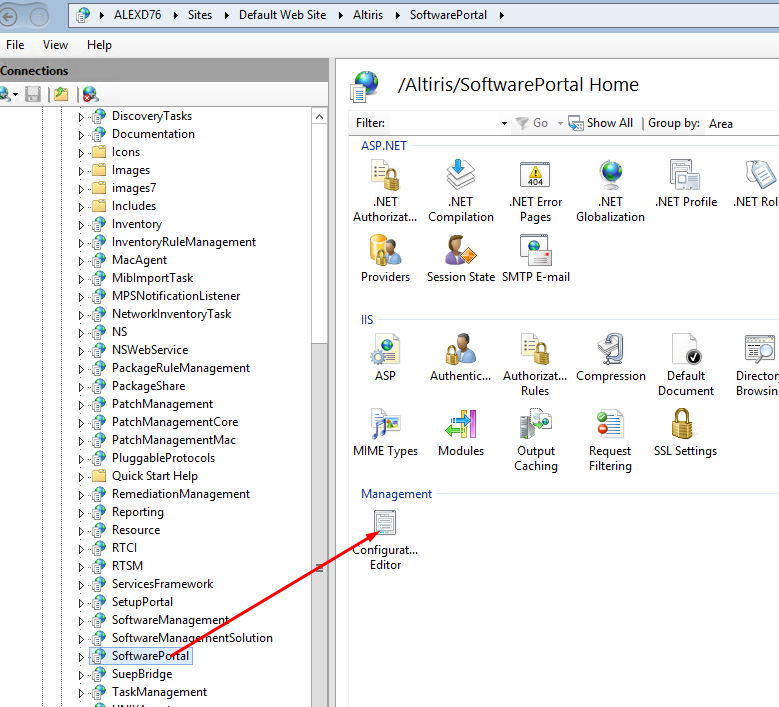
Task: Open the Group by dropdown
Action: 742,124
